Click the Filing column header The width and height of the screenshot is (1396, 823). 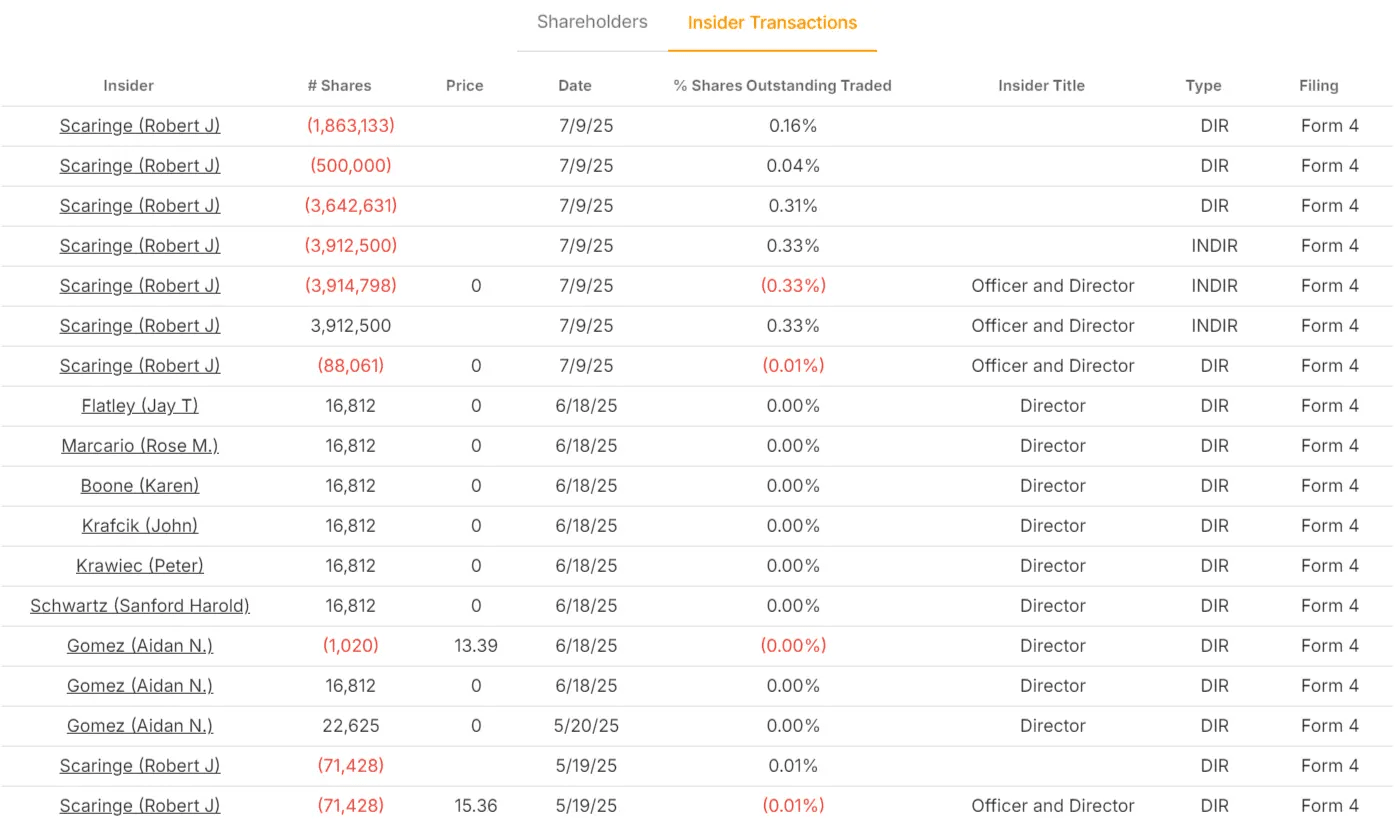point(1318,86)
